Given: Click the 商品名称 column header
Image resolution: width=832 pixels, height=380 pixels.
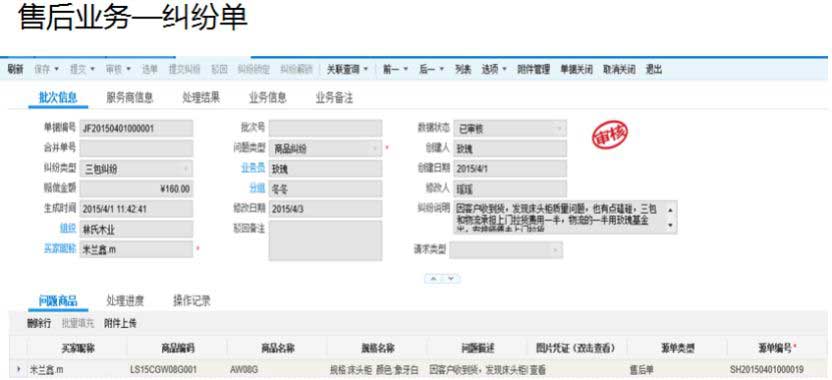Looking at the screenshot, I should click(278, 349).
